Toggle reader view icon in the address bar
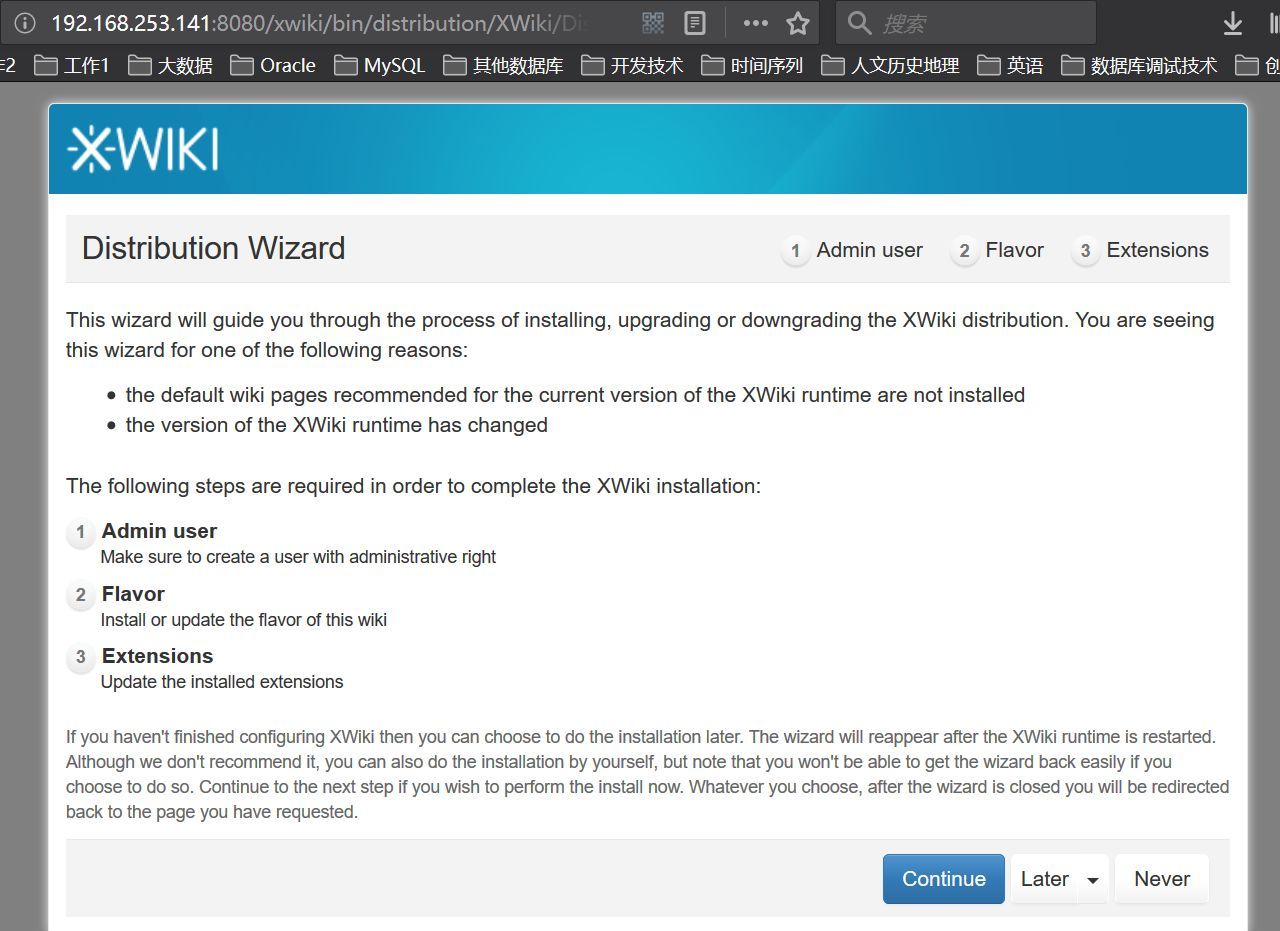The width and height of the screenshot is (1280, 931). (x=695, y=22)
